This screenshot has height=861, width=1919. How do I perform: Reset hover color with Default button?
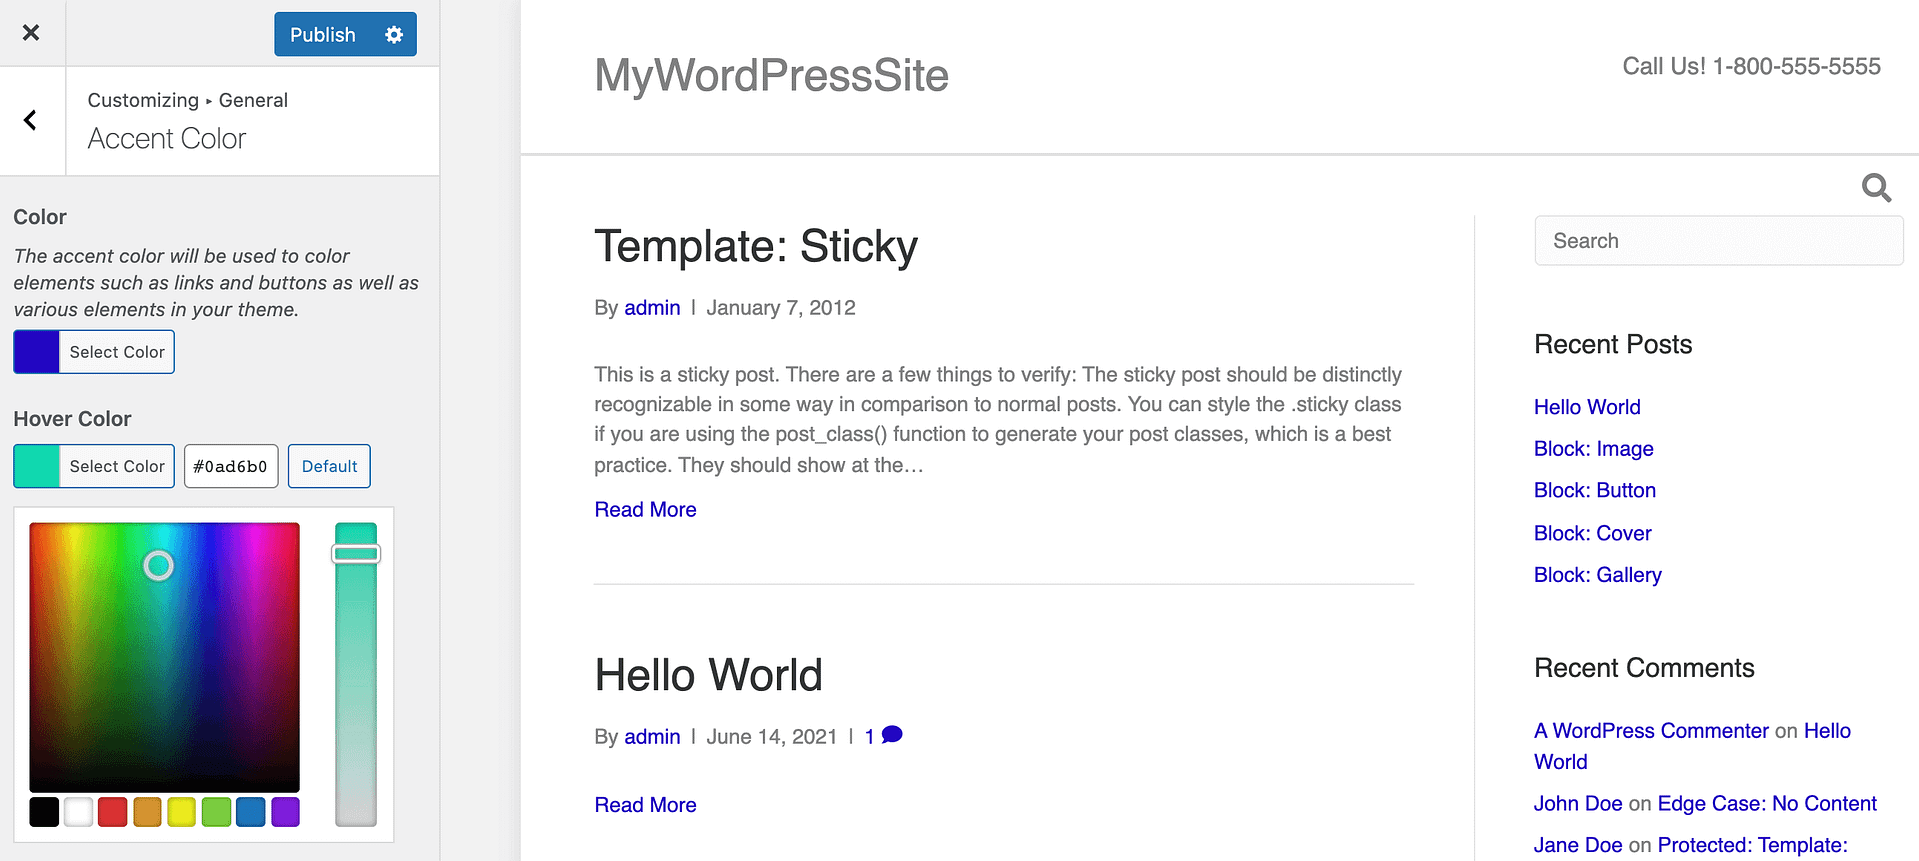tap(329, 466)
